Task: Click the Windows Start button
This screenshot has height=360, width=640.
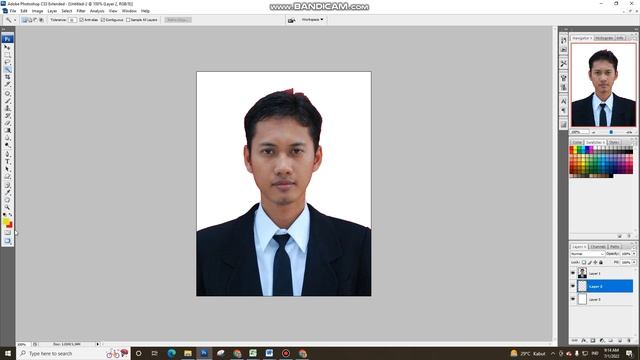Action: [8, 353]
